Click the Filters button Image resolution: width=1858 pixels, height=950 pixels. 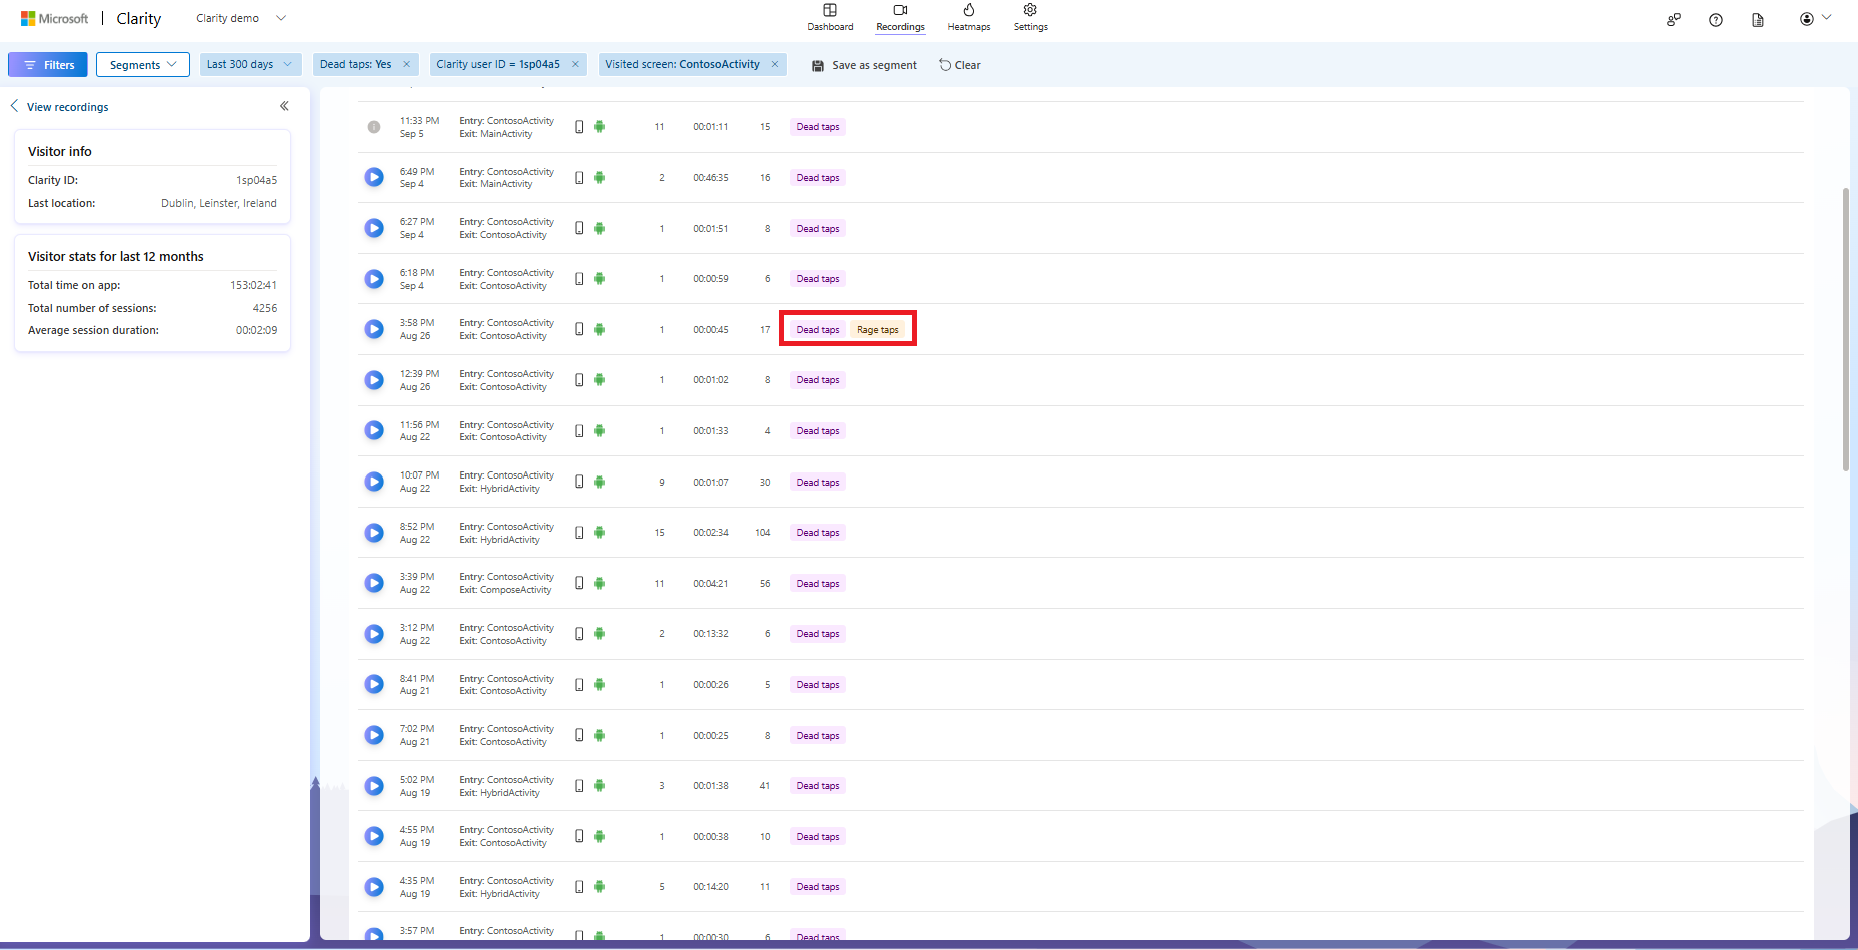tap(48, 65)
